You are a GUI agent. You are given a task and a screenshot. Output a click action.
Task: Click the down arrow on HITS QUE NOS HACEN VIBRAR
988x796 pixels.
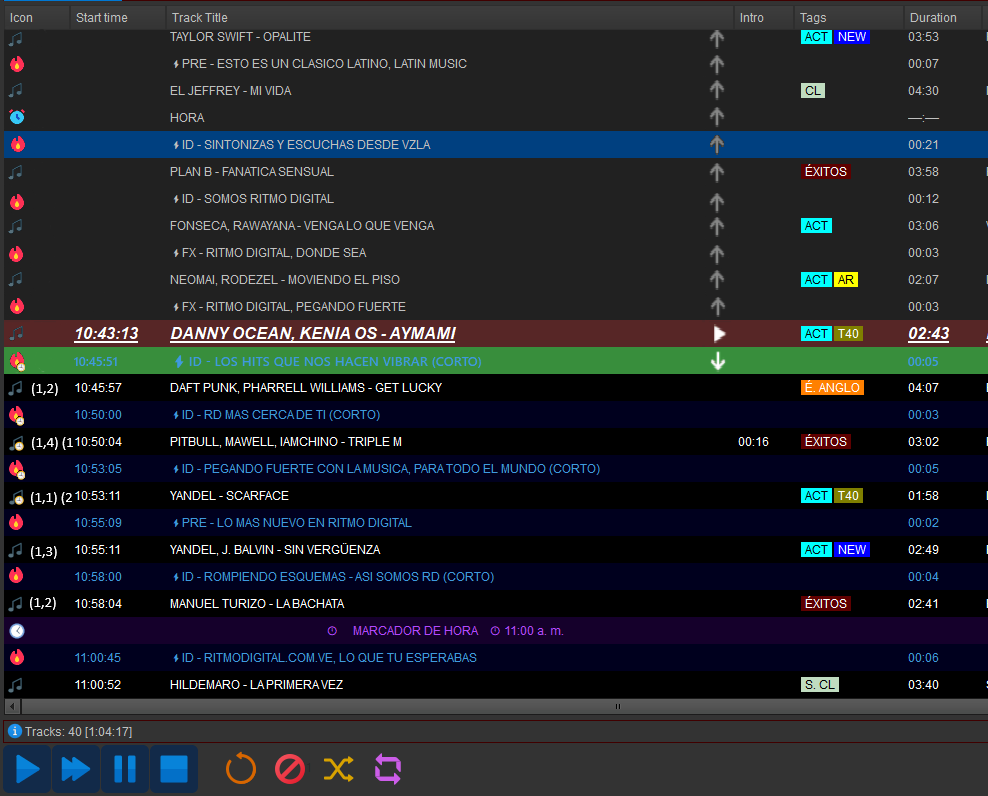(x=717, y=361)
